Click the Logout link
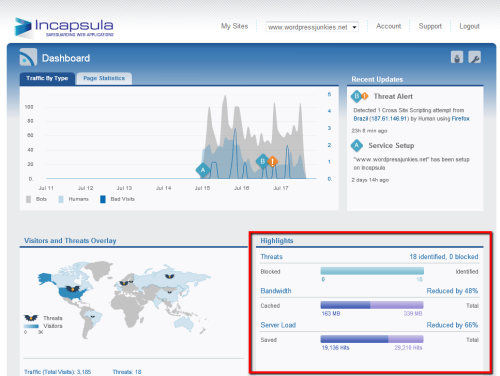Viewport: 500px width, 376px height. click(x=469, y=26)
